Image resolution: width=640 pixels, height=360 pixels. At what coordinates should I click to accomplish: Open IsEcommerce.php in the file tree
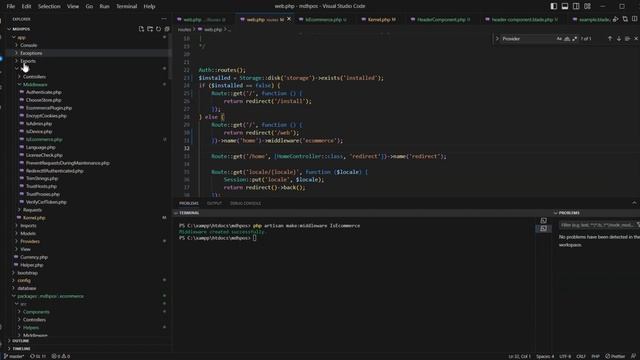[x=44, y=140]
